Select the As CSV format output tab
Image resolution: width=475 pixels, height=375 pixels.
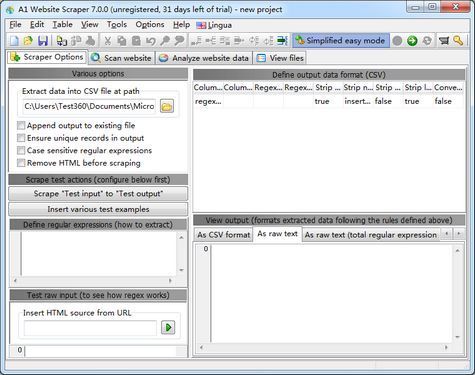click(224, 235)
